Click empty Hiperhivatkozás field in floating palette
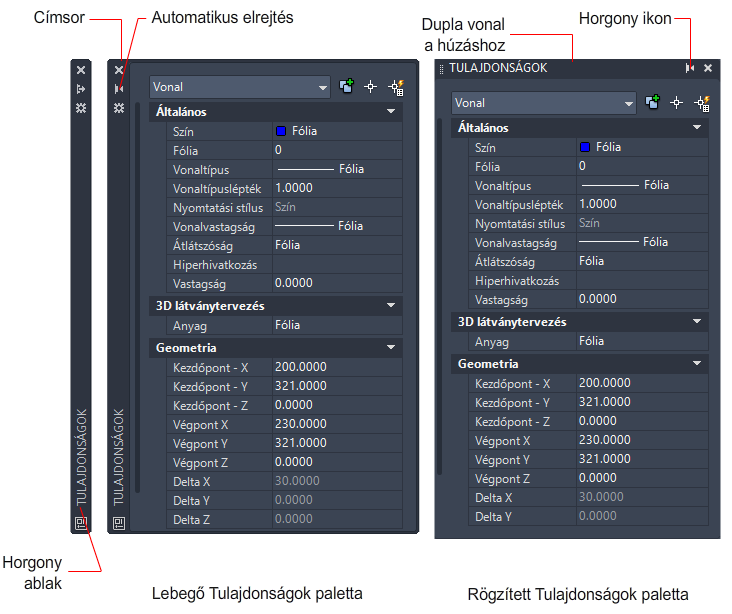The height and width of the screenshot is (614, 732). click(337, 264)
